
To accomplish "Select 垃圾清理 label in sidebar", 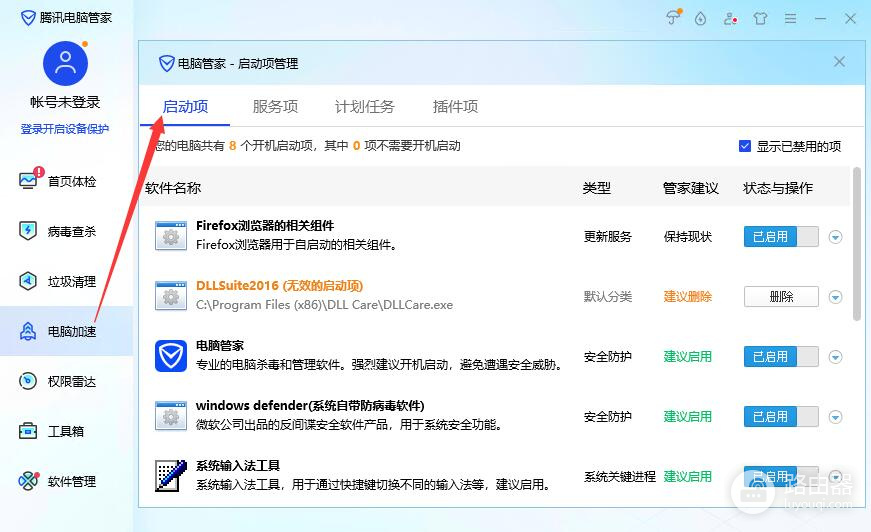I will tap(72, 282).
